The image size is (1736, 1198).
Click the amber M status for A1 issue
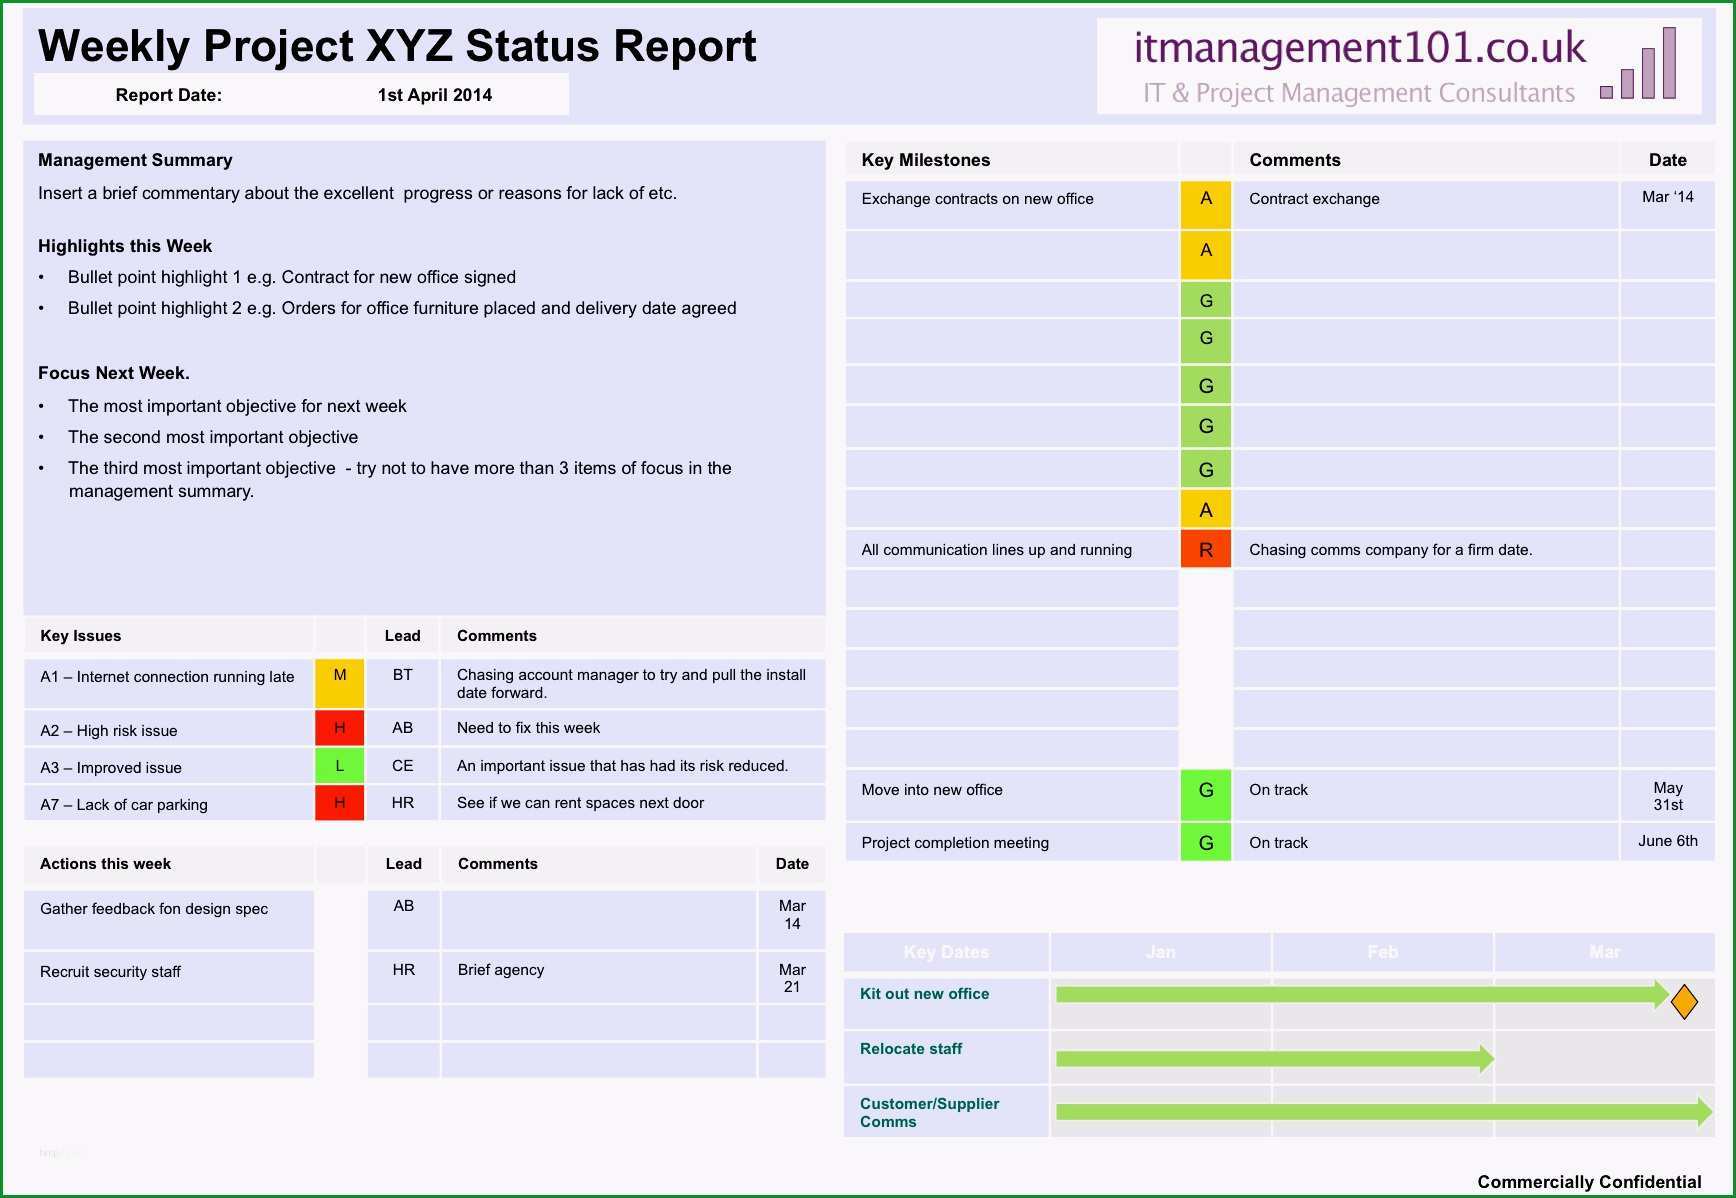click(x=340, y=683)
